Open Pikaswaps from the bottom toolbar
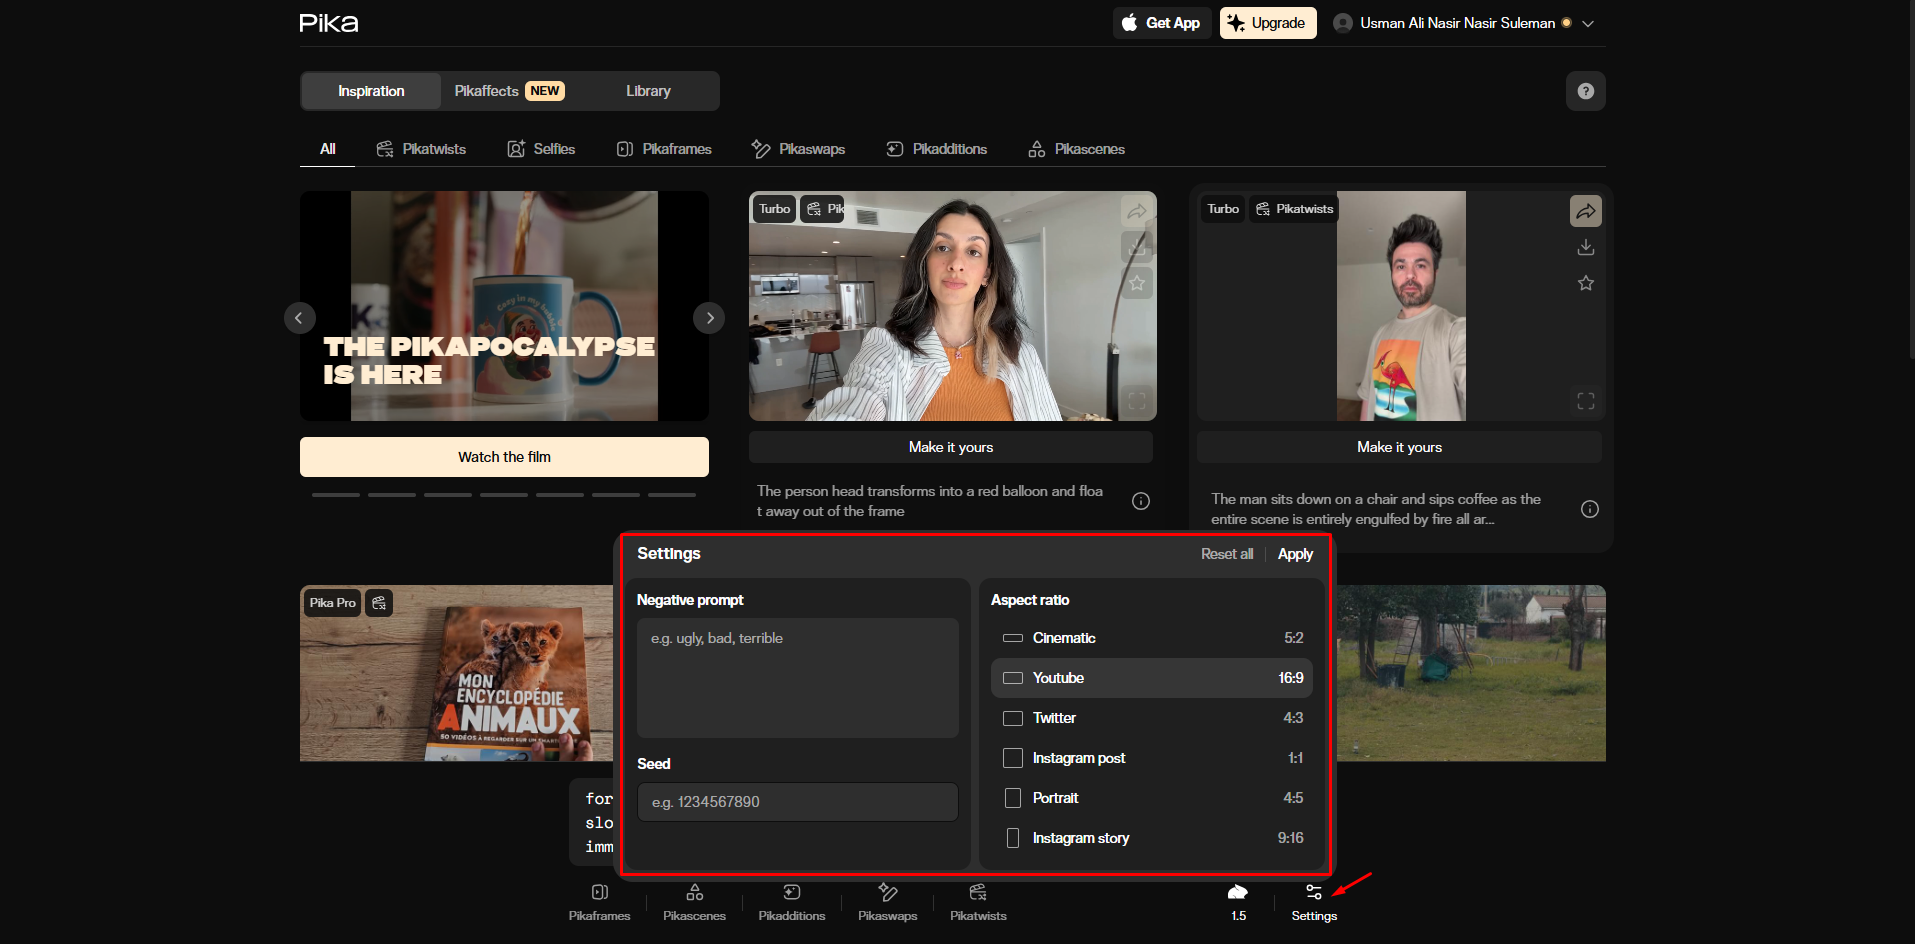Image resolution: width=1915 pixels, height=944 pixels. pyautogui.click(x=886, y=901)
